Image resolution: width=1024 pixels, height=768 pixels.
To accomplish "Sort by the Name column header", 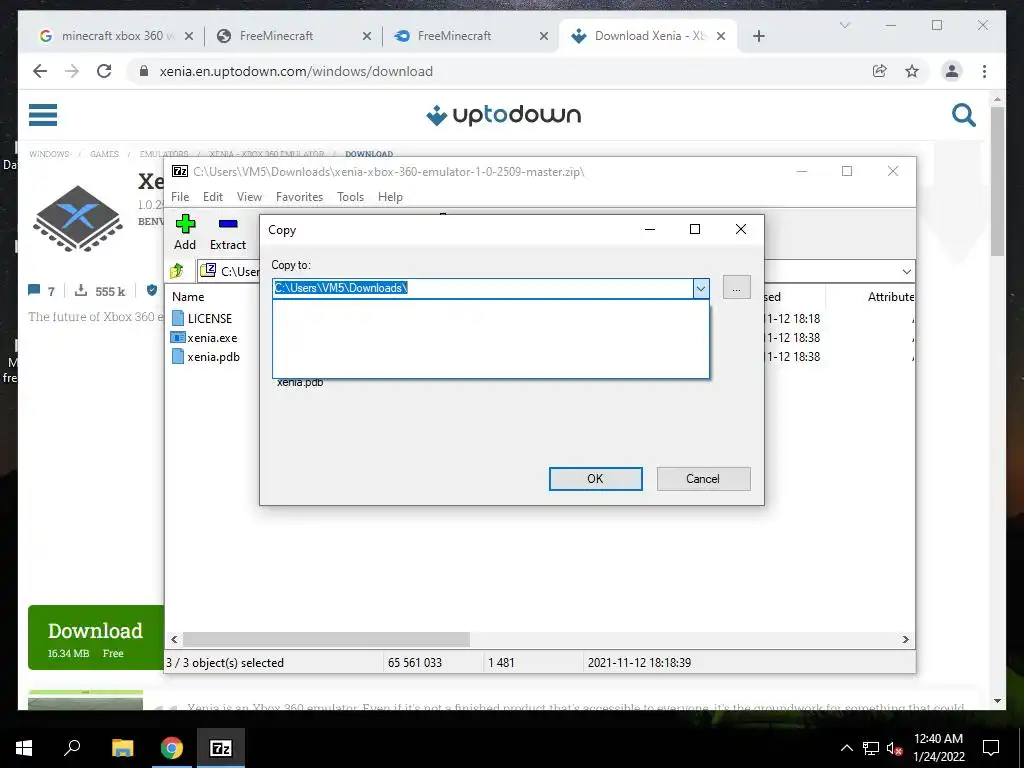I will [188, 296].
